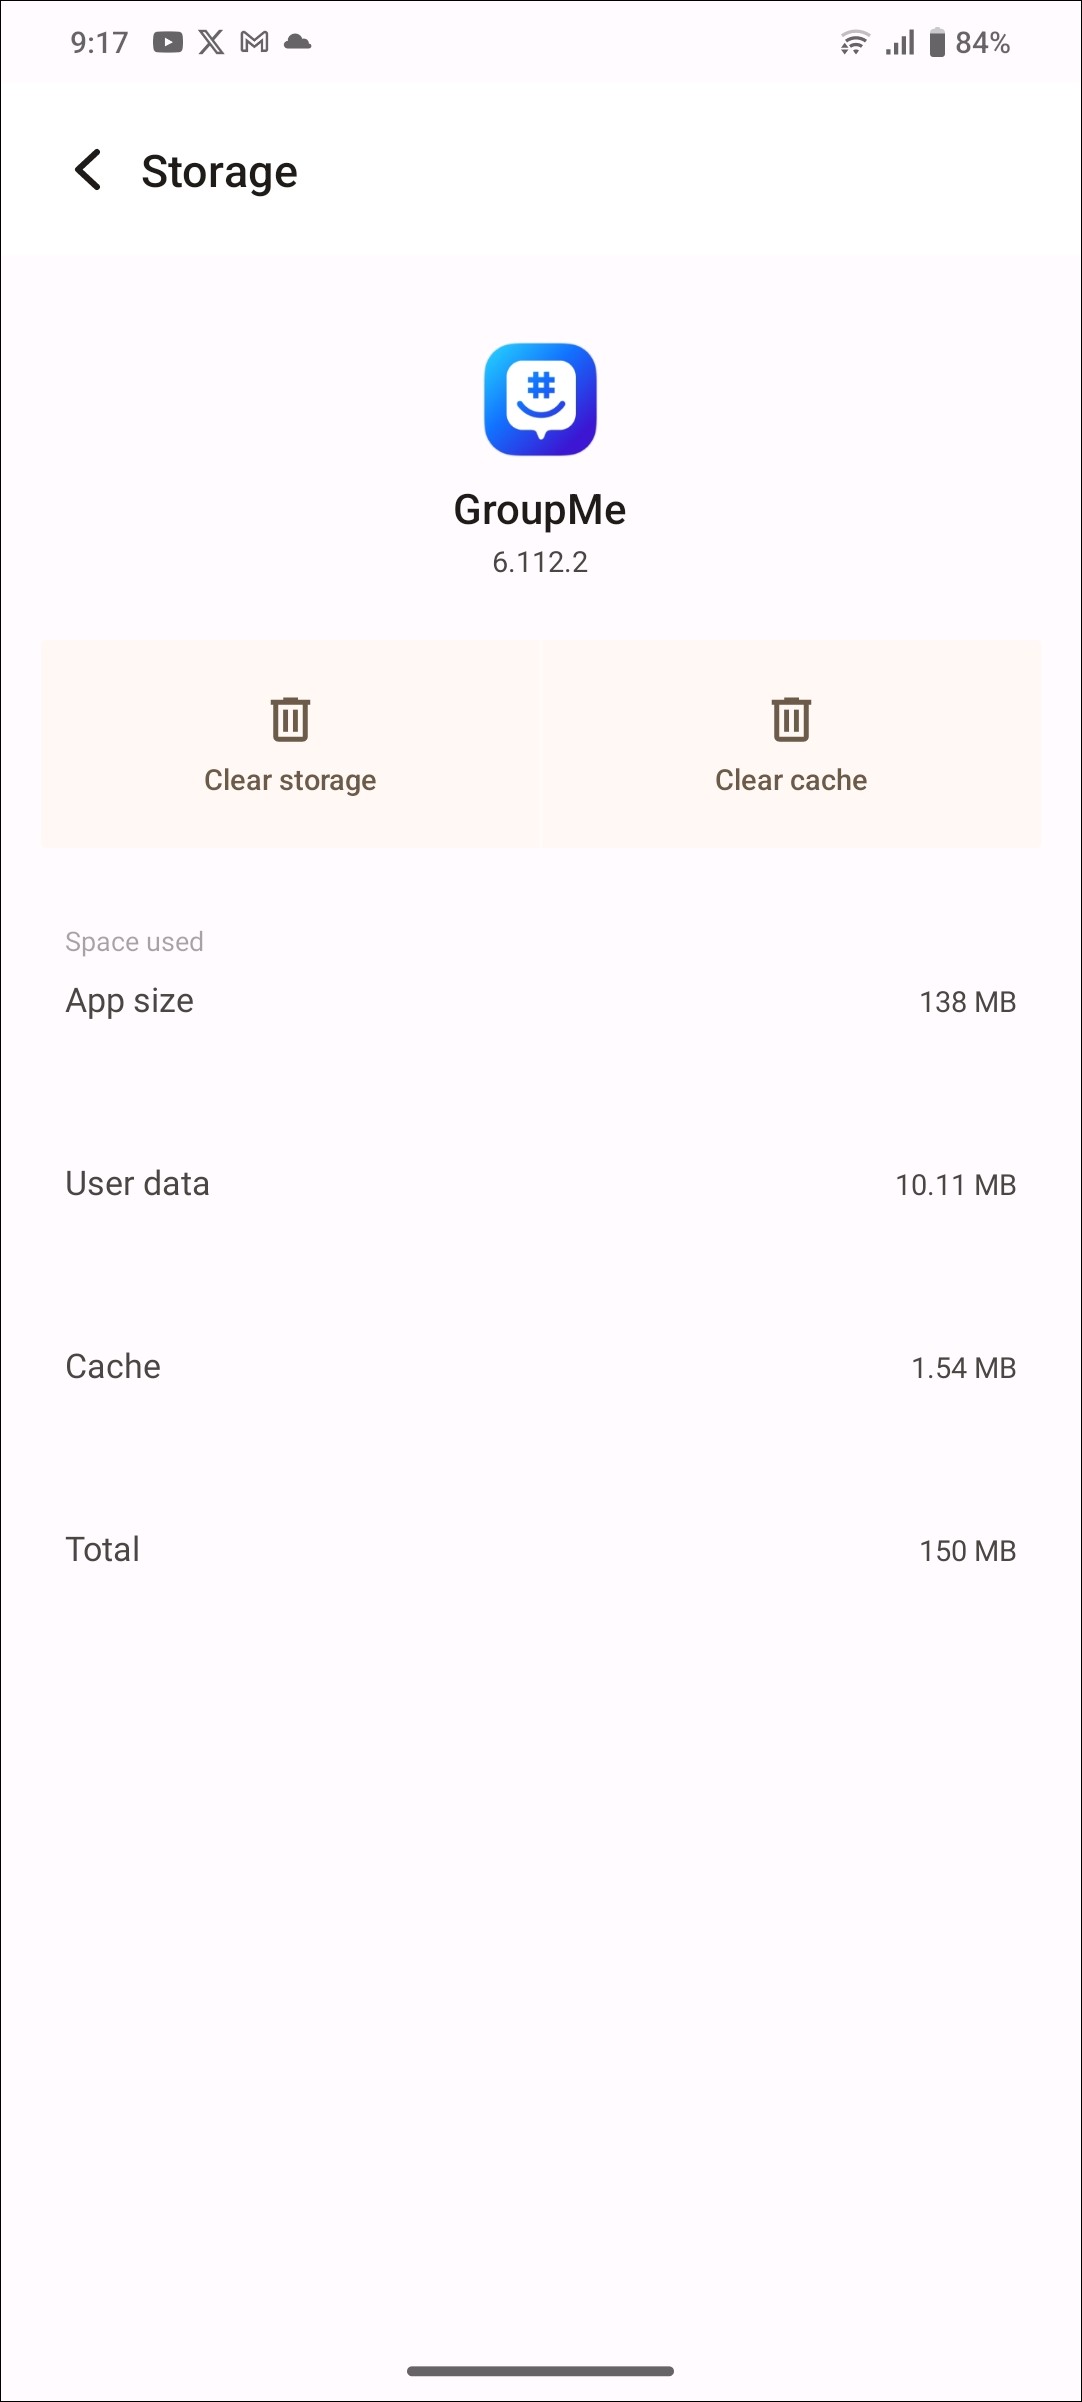Tap the Clear storage trash icon
This screenshot has height=2402, width=1082.
point(290,719)
